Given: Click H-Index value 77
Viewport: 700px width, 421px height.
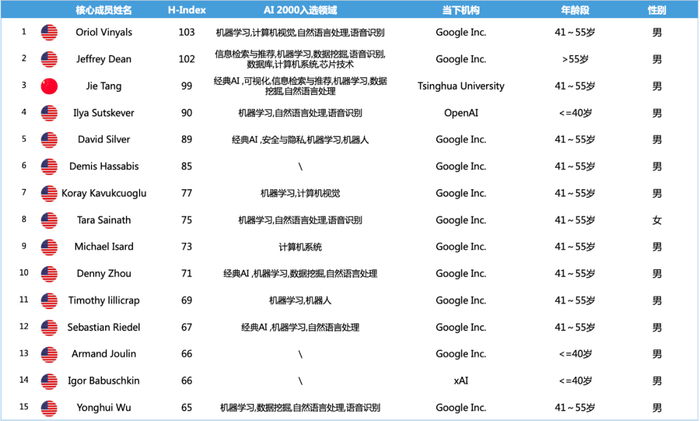Looking at the screenshot, I should tap(187, 193).
